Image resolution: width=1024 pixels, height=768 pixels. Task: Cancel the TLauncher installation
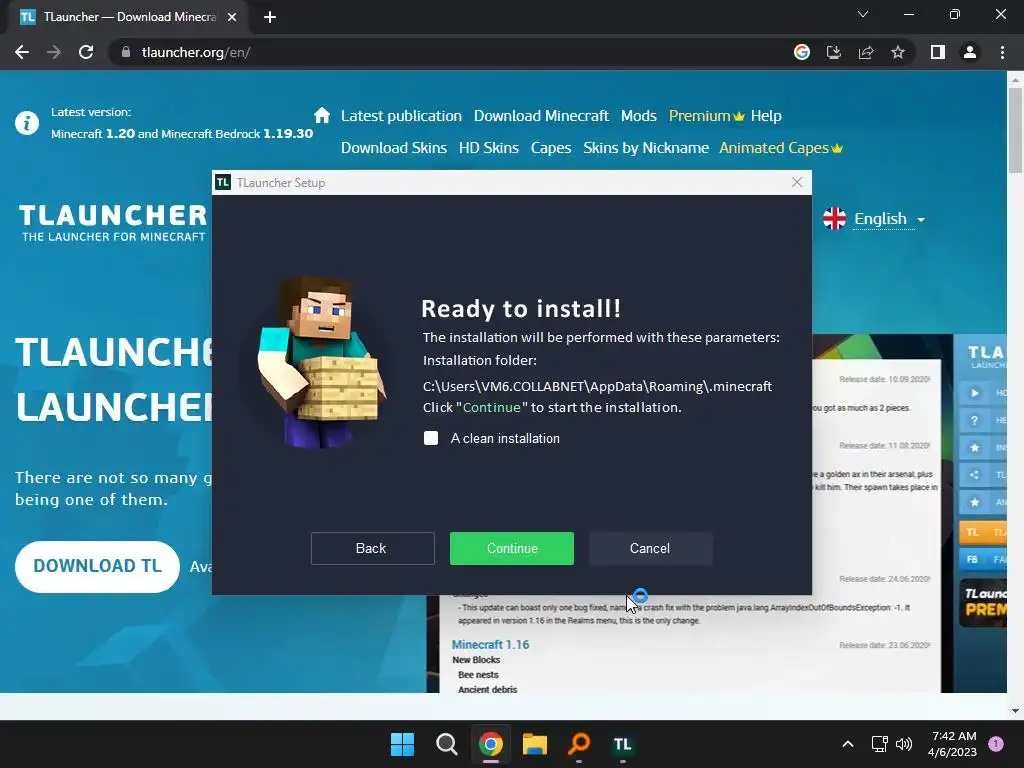click(650, 548)
